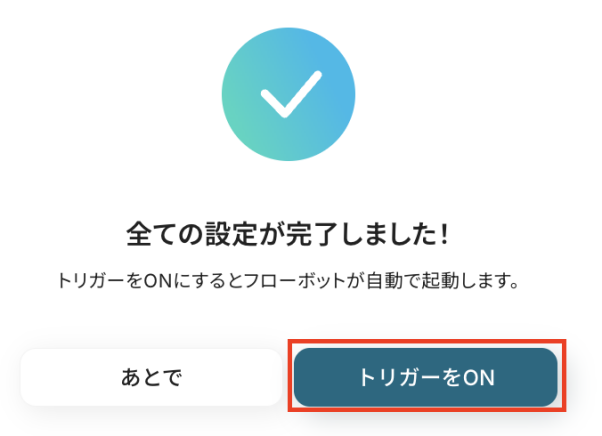Click the ON letters on the dark button

(x=478, y=378)
